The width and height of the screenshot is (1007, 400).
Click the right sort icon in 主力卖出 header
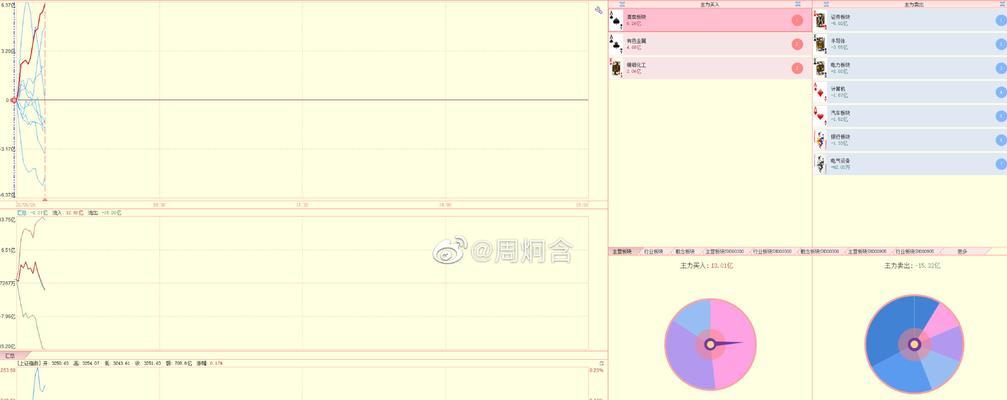1002,4
